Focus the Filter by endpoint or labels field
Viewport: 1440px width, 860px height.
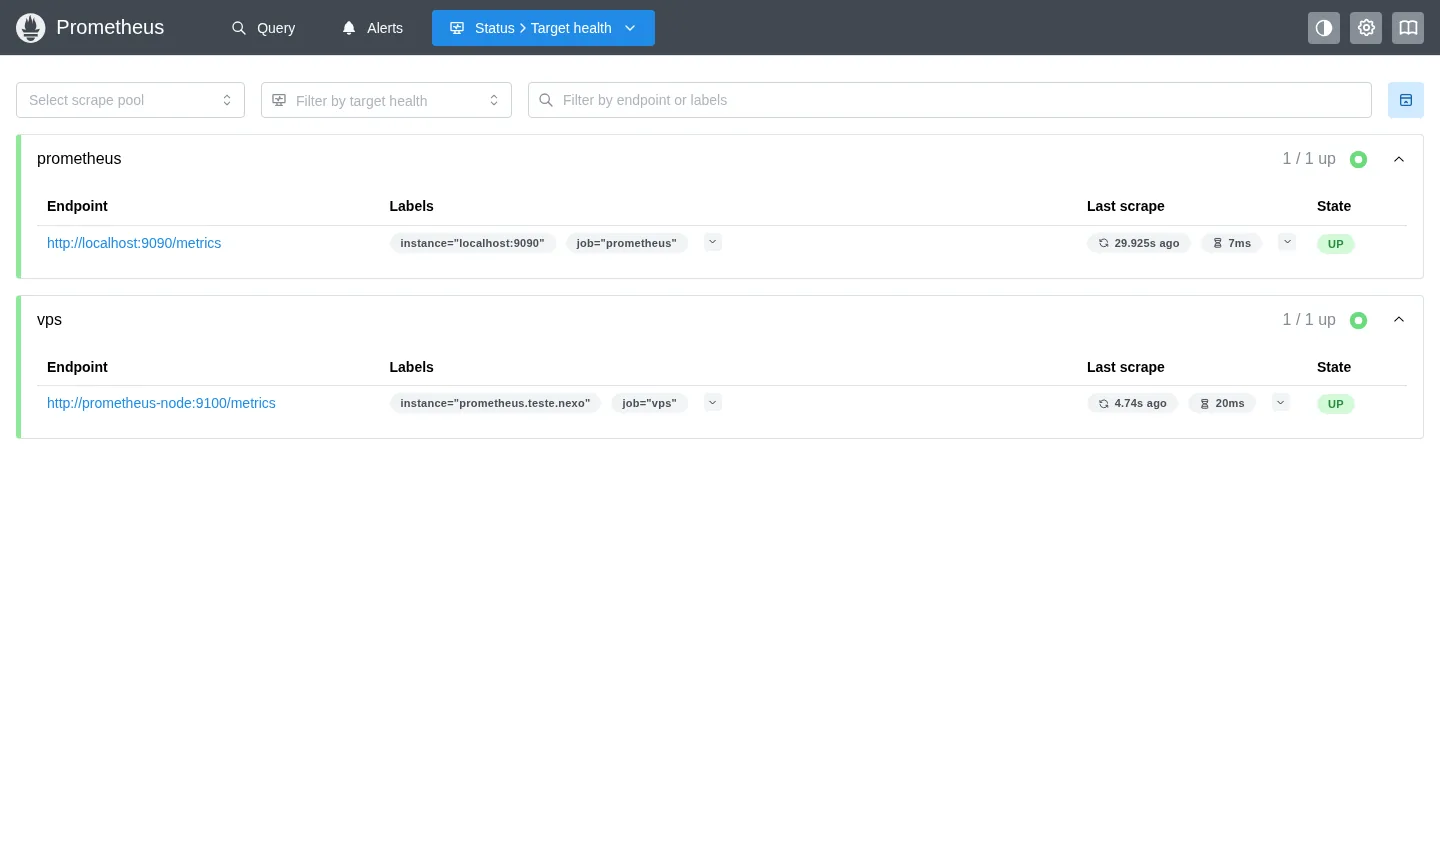click(950, 100)
